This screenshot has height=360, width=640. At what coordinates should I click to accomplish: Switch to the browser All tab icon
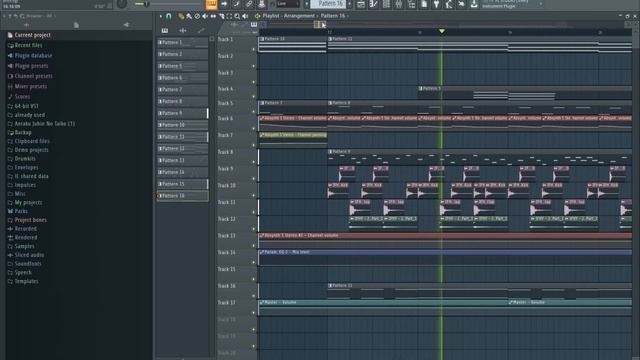click(x=27, y=25)
